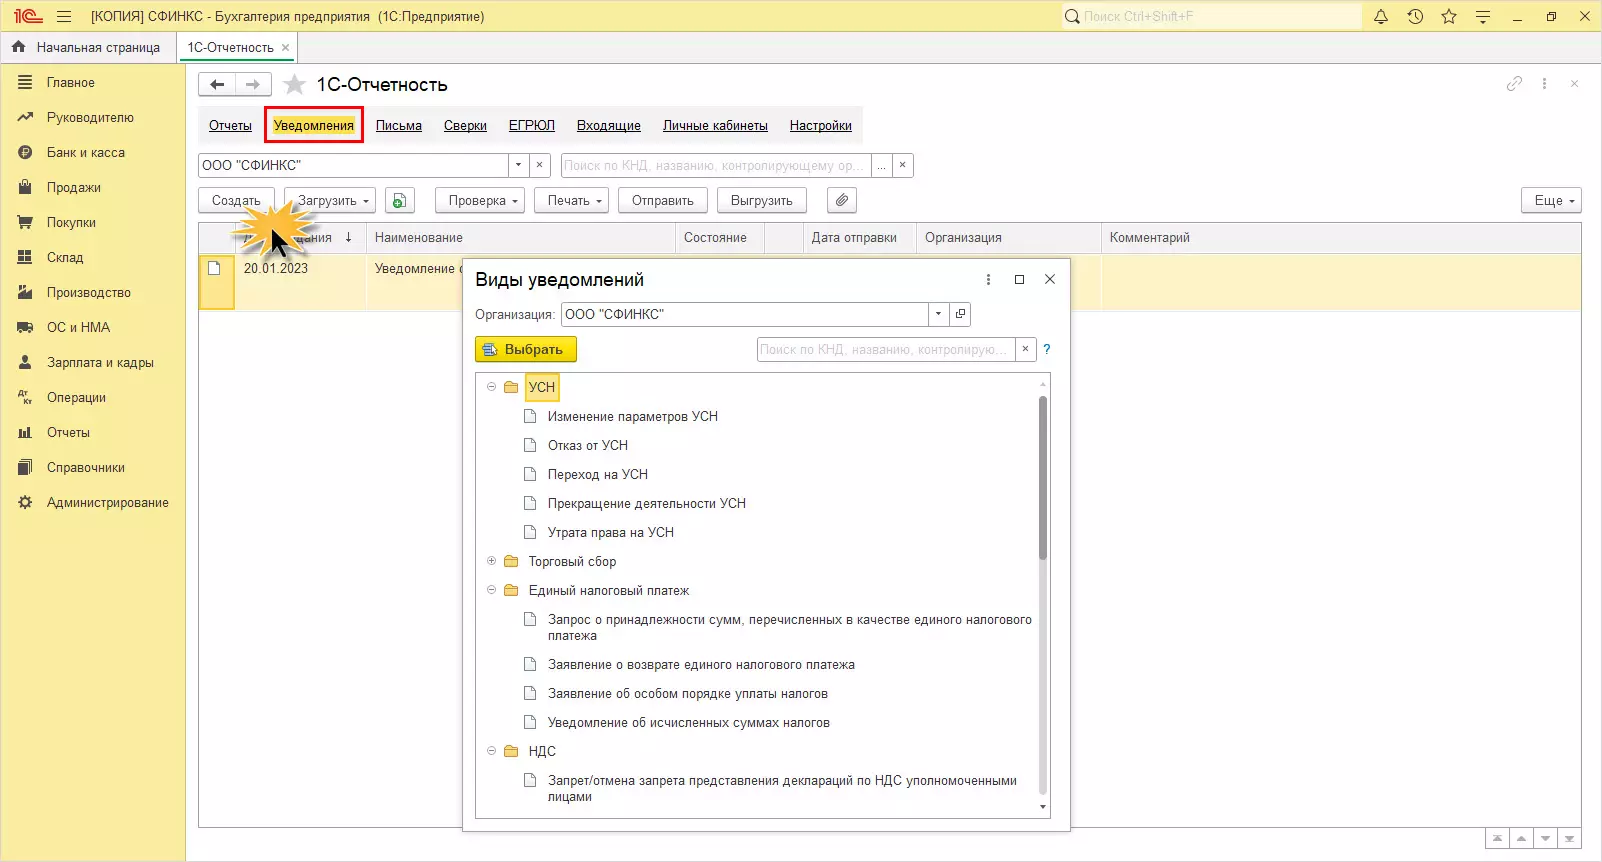Image resolution: width=1602 pixels, height=862 pixels.
Task: Open Банк и касса section
Action: tap(86, 153)
